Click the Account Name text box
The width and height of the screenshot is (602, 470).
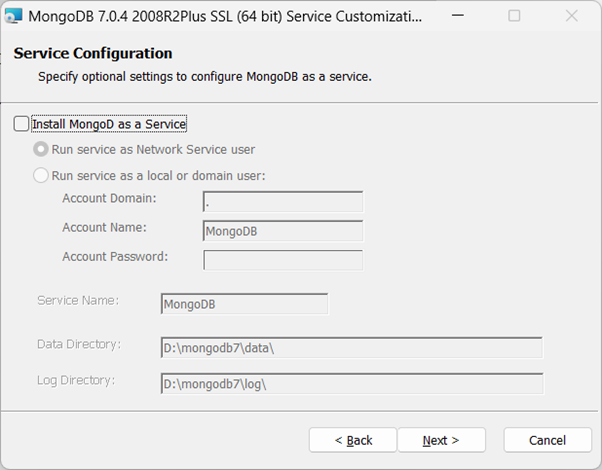[282, 231]
